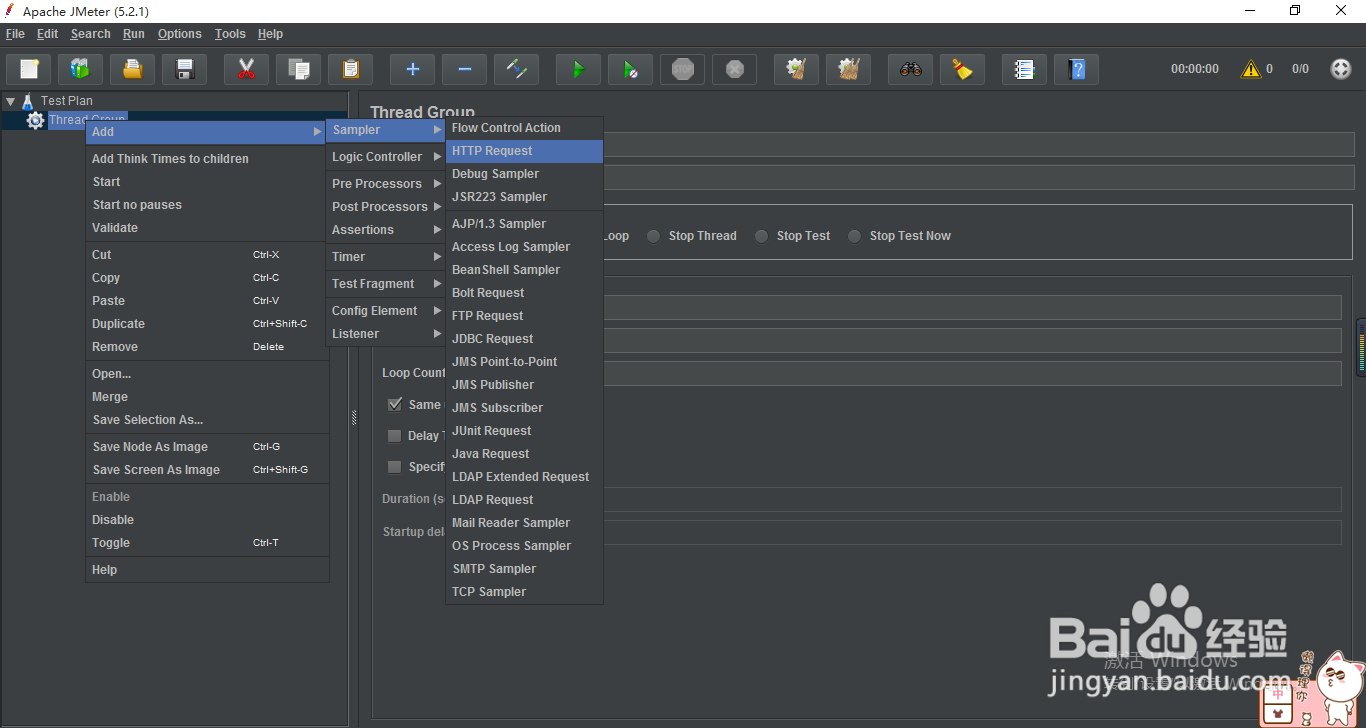Click the Collapse All minus icon
1366x728 pixels.
click(465, 69)
